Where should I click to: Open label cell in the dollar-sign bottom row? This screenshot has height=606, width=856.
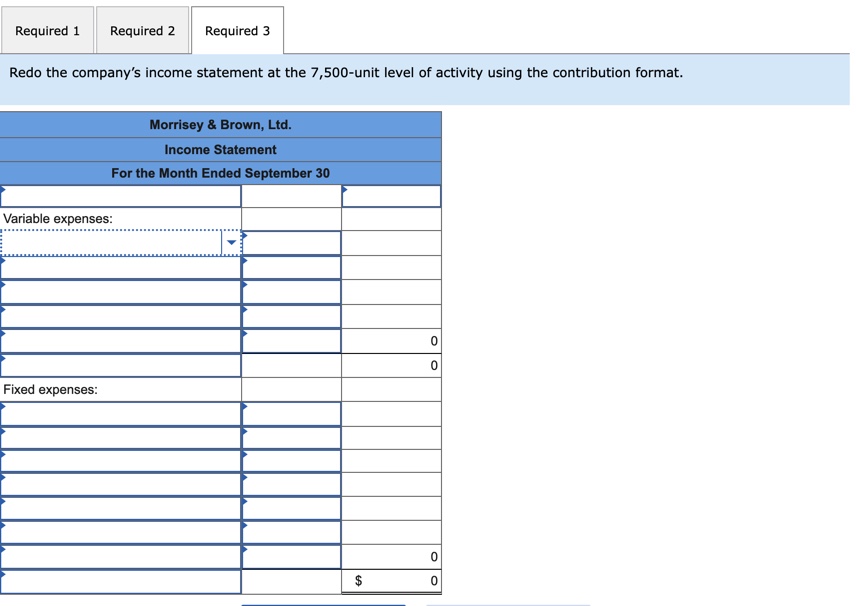pyautogui.click(x=121, y=581)
